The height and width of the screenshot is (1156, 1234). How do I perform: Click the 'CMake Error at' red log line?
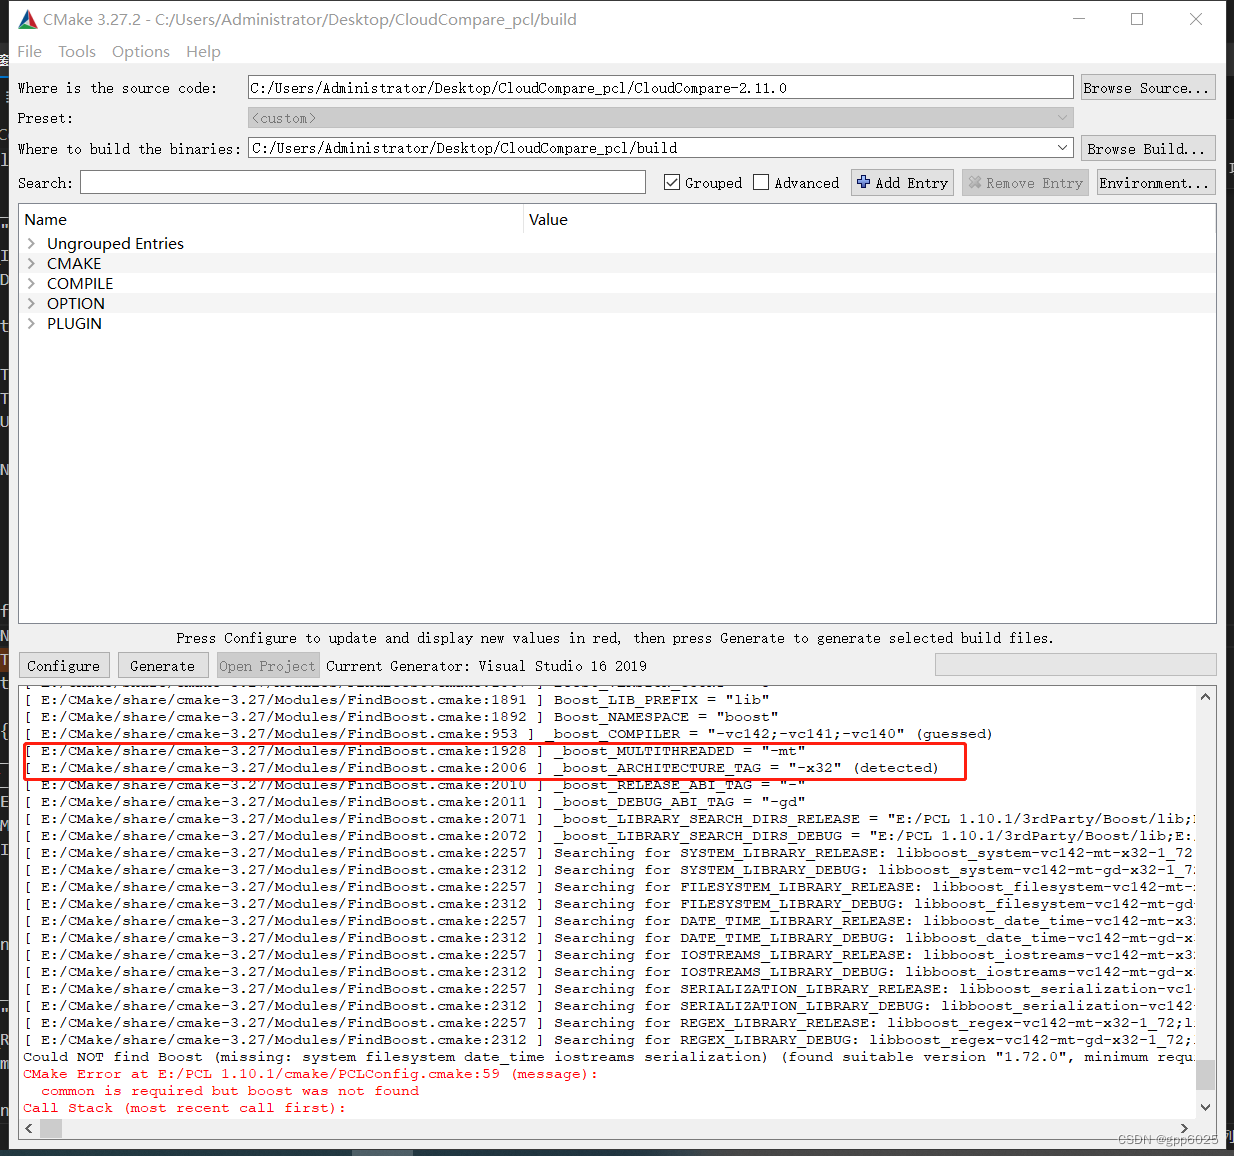coord(311,1074)
